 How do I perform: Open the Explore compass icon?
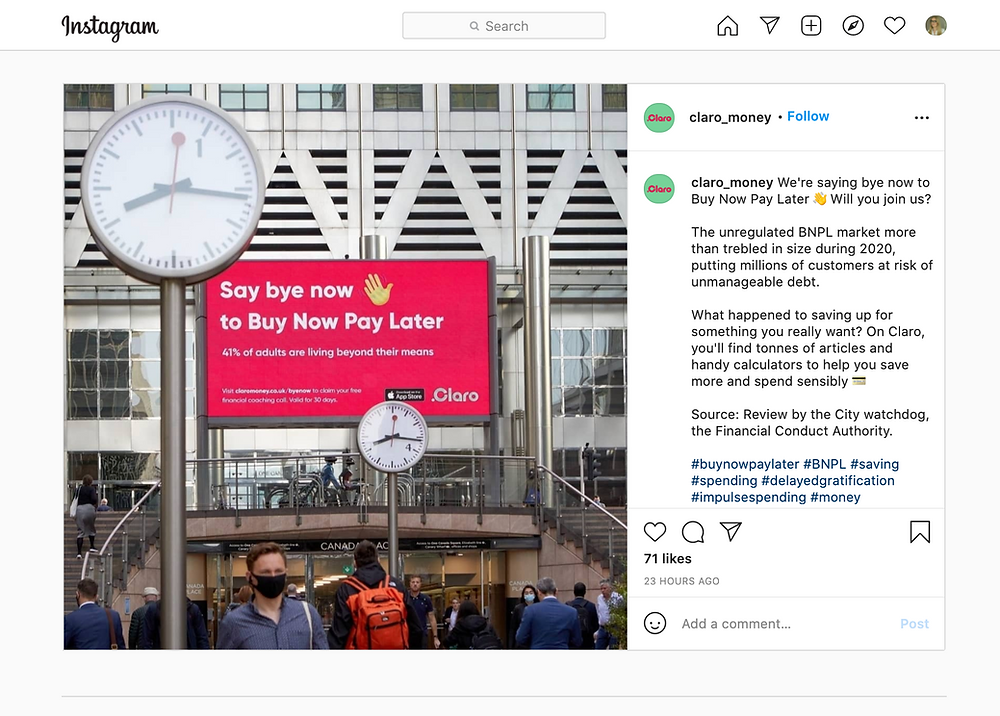(853, 26)
